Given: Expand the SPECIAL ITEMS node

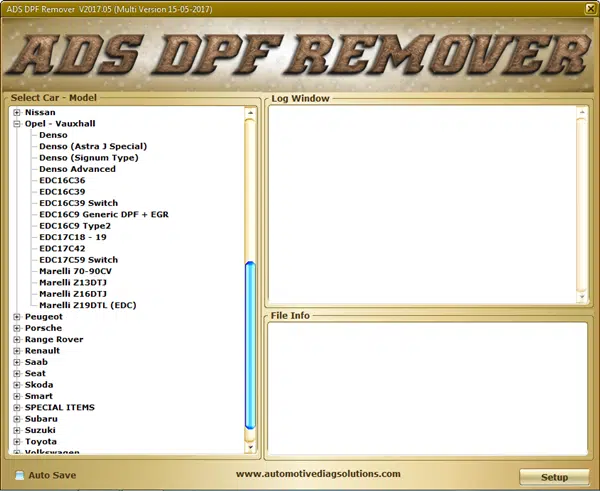Looking at the screenshot, I should (x=17, y=407).
